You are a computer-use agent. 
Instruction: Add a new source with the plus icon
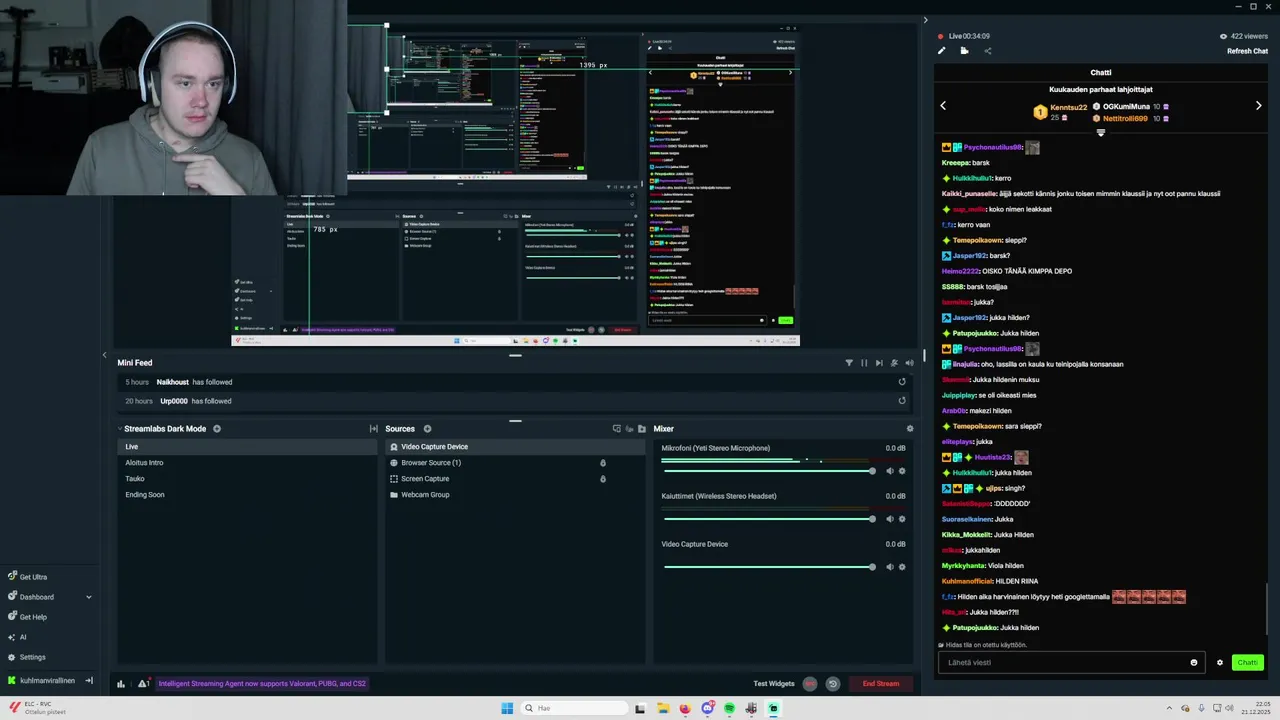point(427,429)
